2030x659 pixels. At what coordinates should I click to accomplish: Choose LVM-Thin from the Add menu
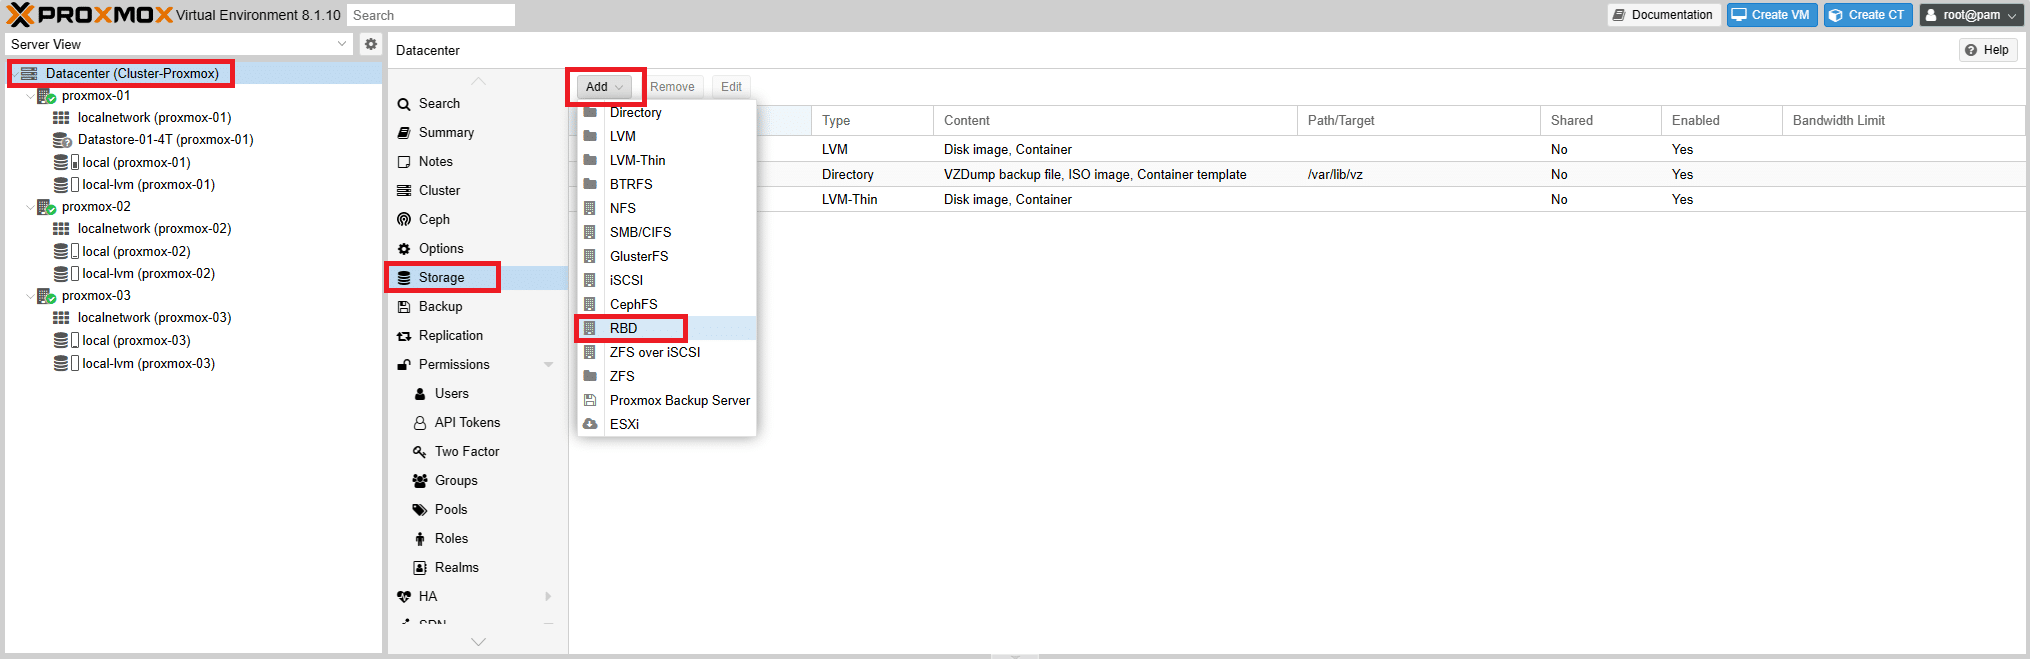(667, 161)
